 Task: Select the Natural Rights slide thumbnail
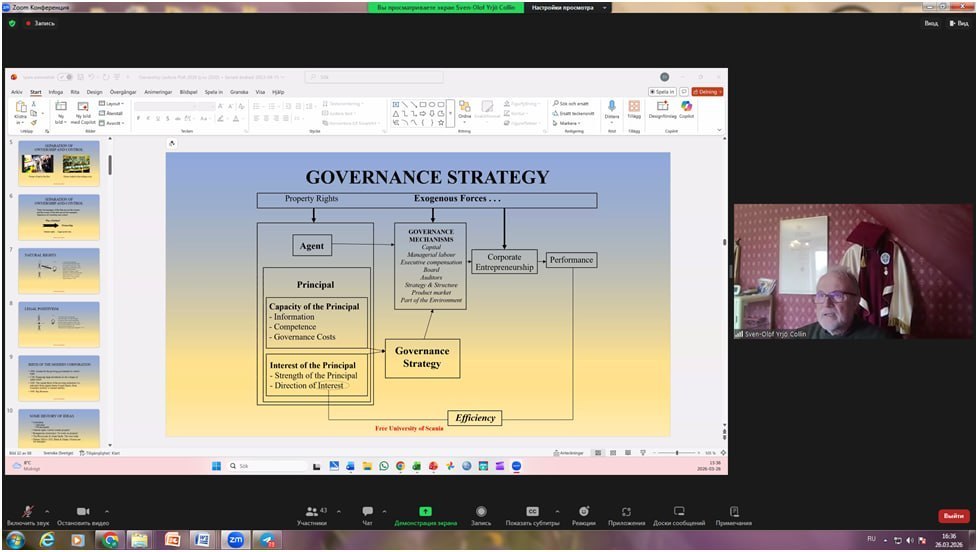[59, 271]
